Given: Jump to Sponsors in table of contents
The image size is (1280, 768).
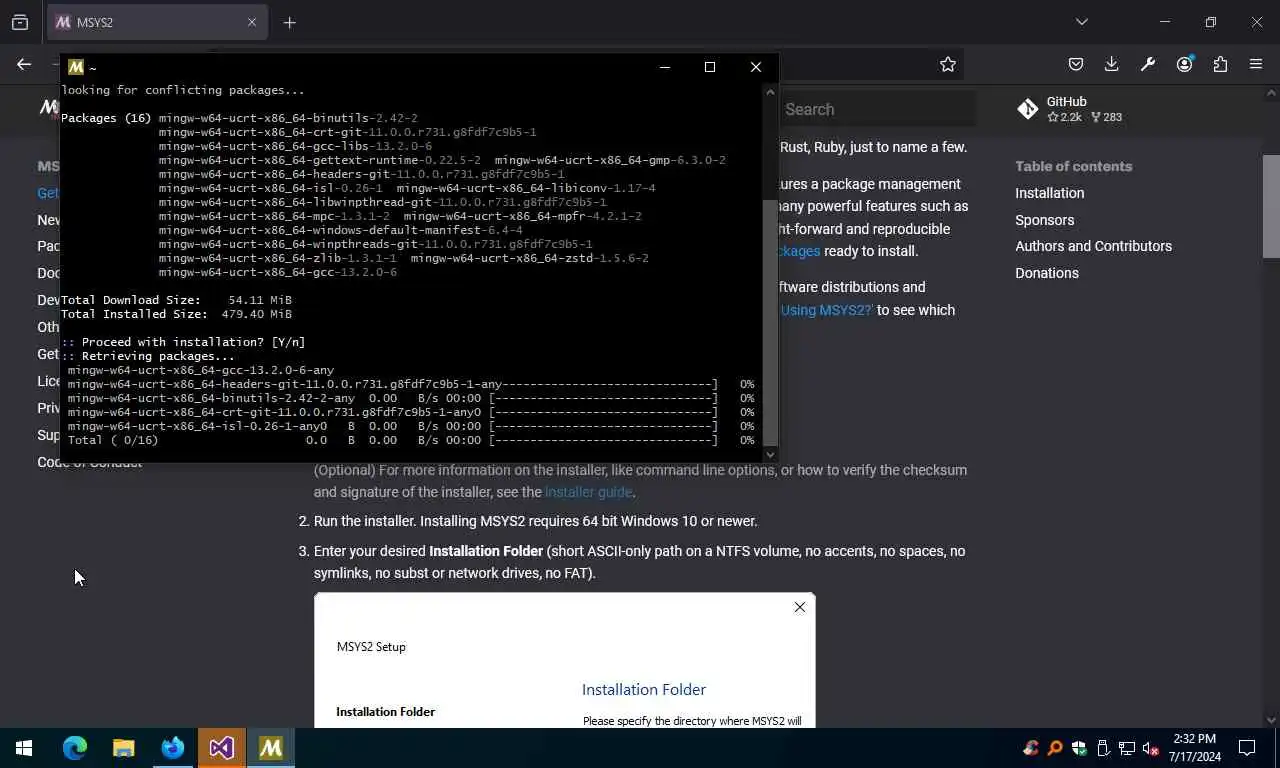Looking at the screenshot, I should click(1044, 220).
